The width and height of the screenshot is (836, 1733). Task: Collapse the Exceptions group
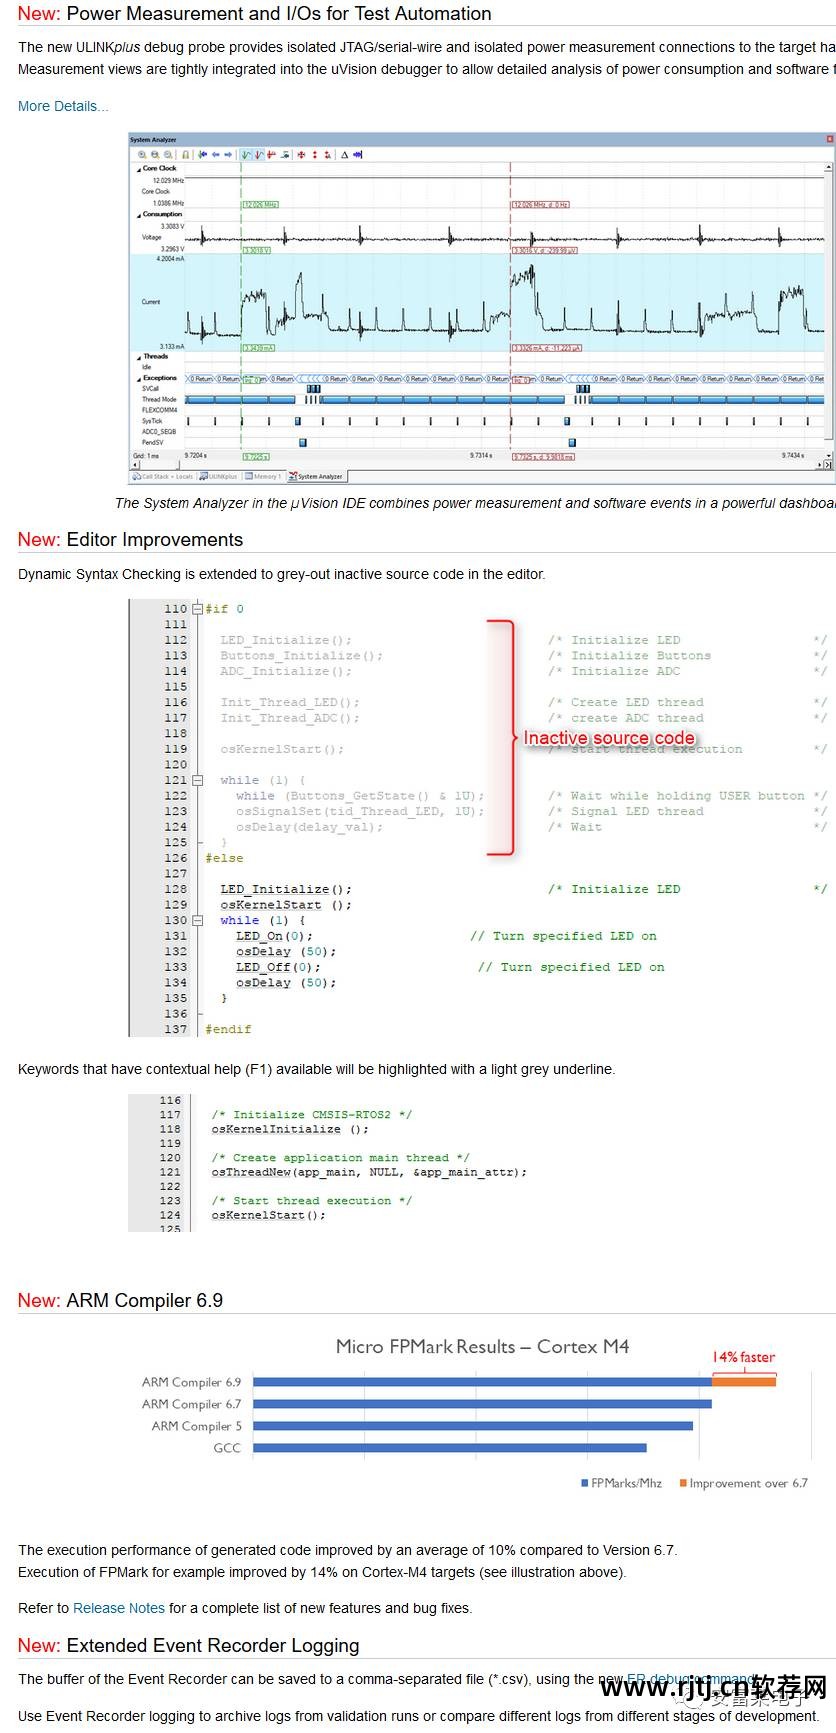[x=139, y=379]
